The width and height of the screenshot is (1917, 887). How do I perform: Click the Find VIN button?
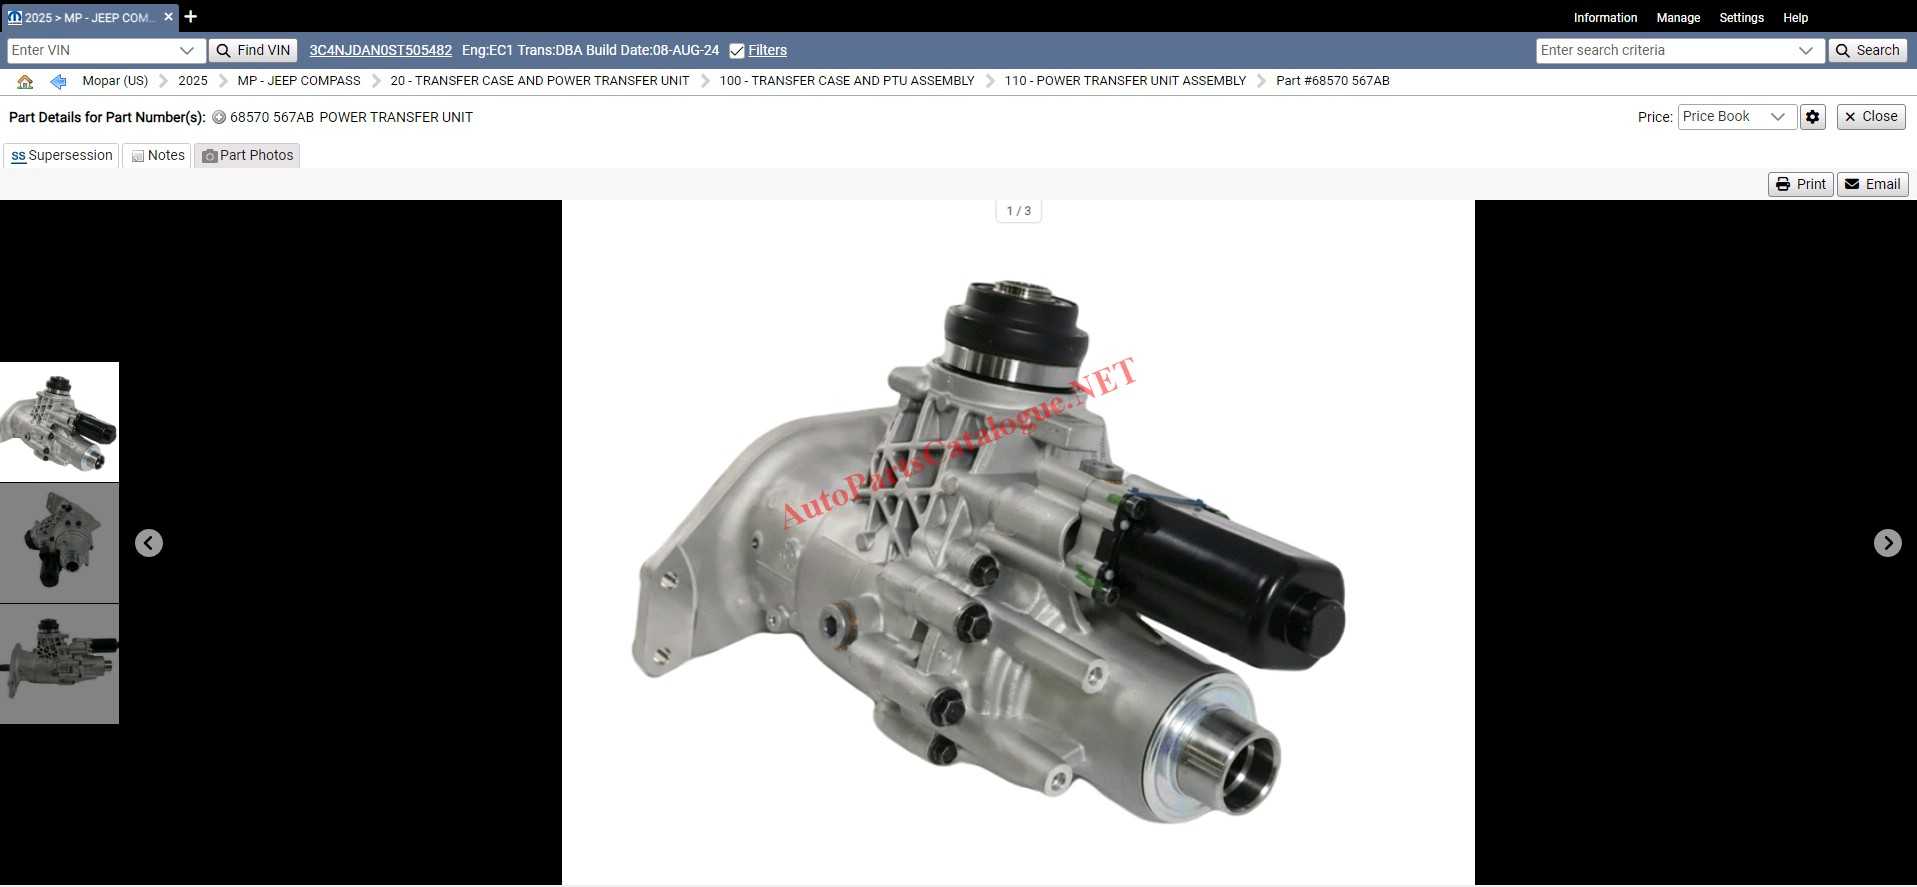click(253, 51)
